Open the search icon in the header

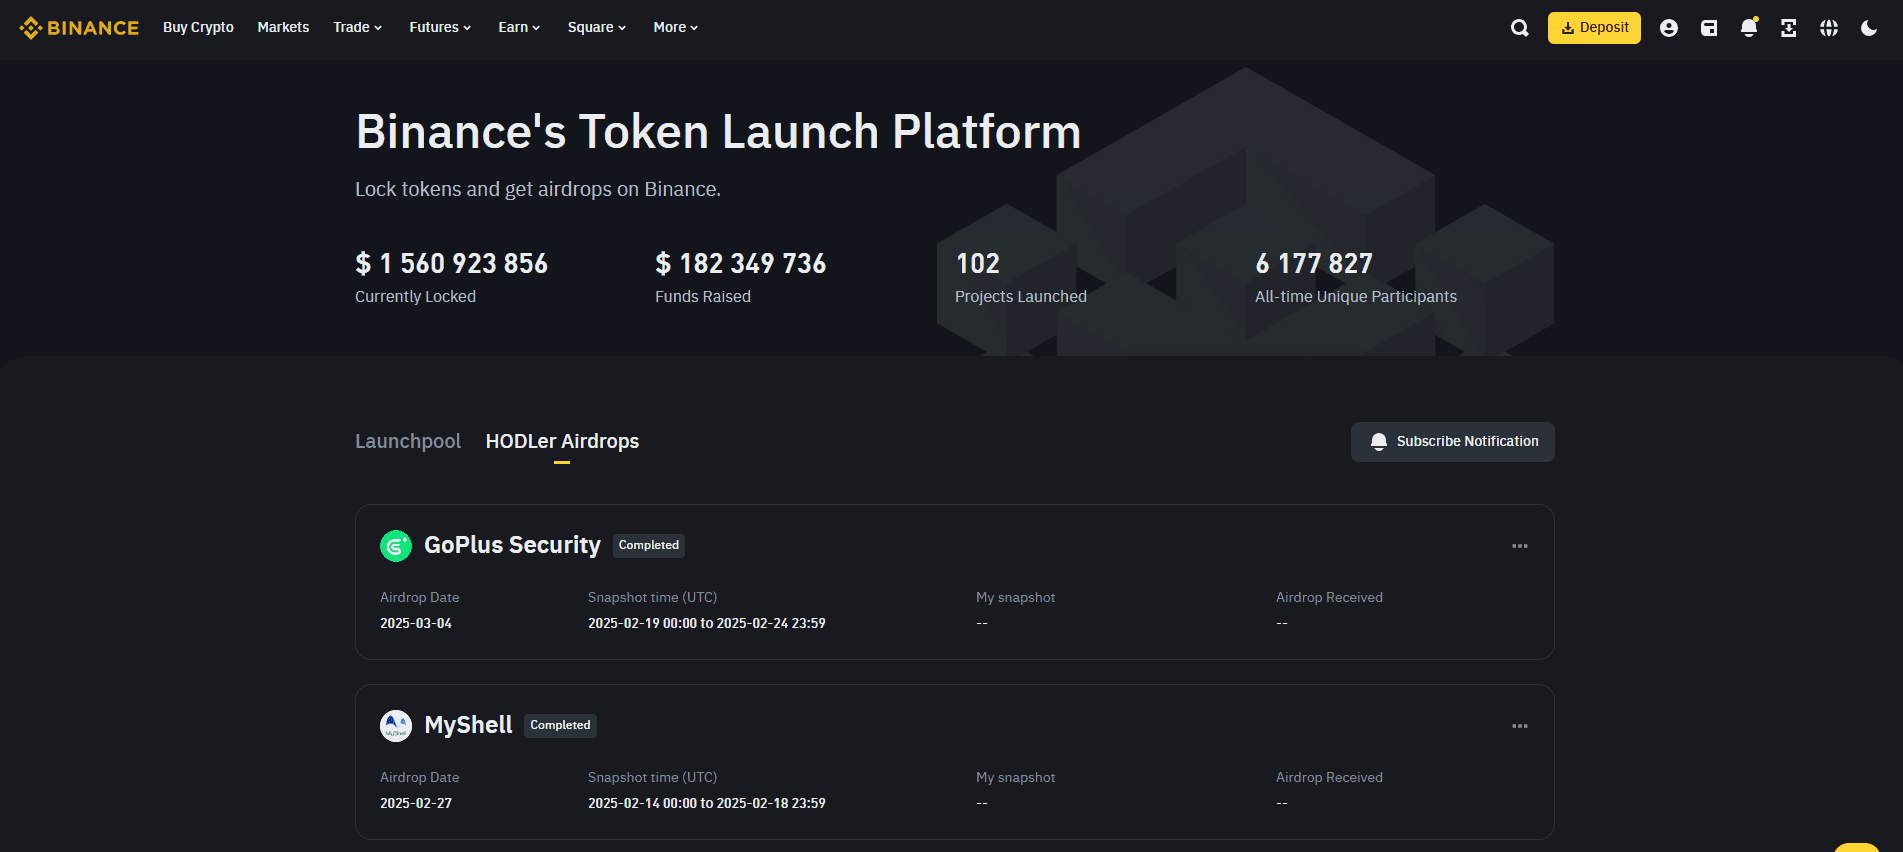pos(1519,28)
